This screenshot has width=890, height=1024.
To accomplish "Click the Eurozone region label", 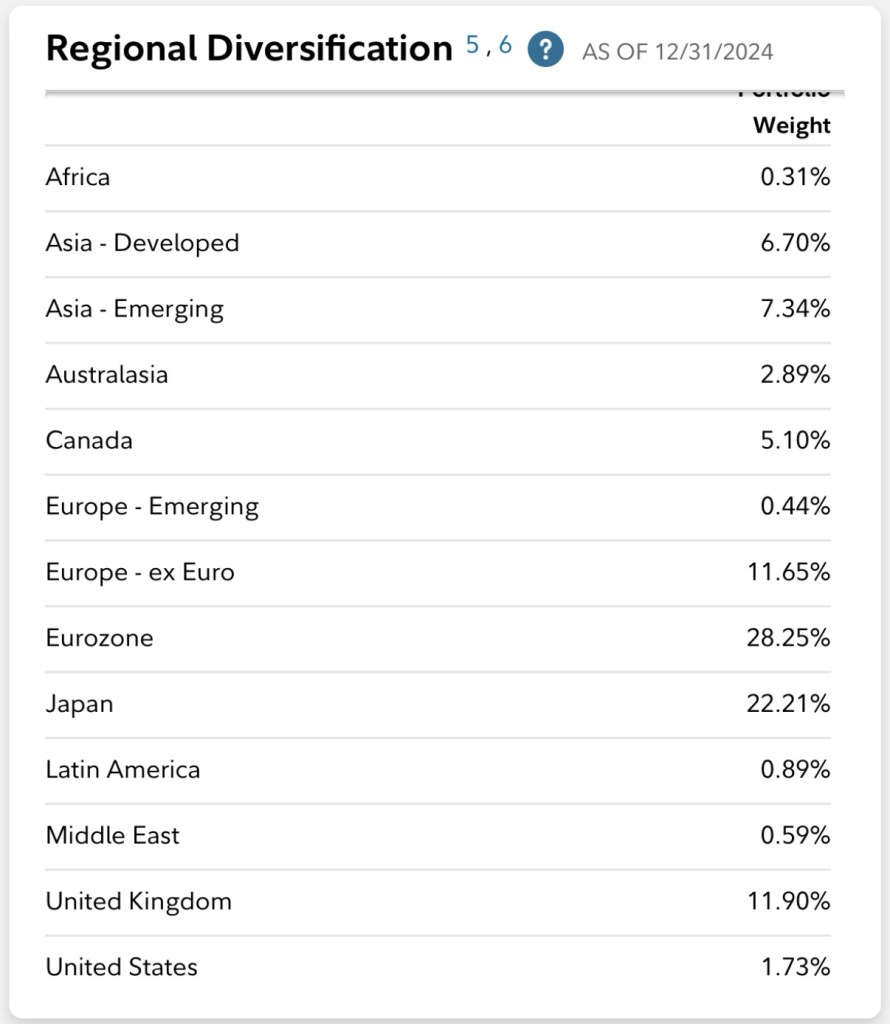I will (x=99, y=638).
